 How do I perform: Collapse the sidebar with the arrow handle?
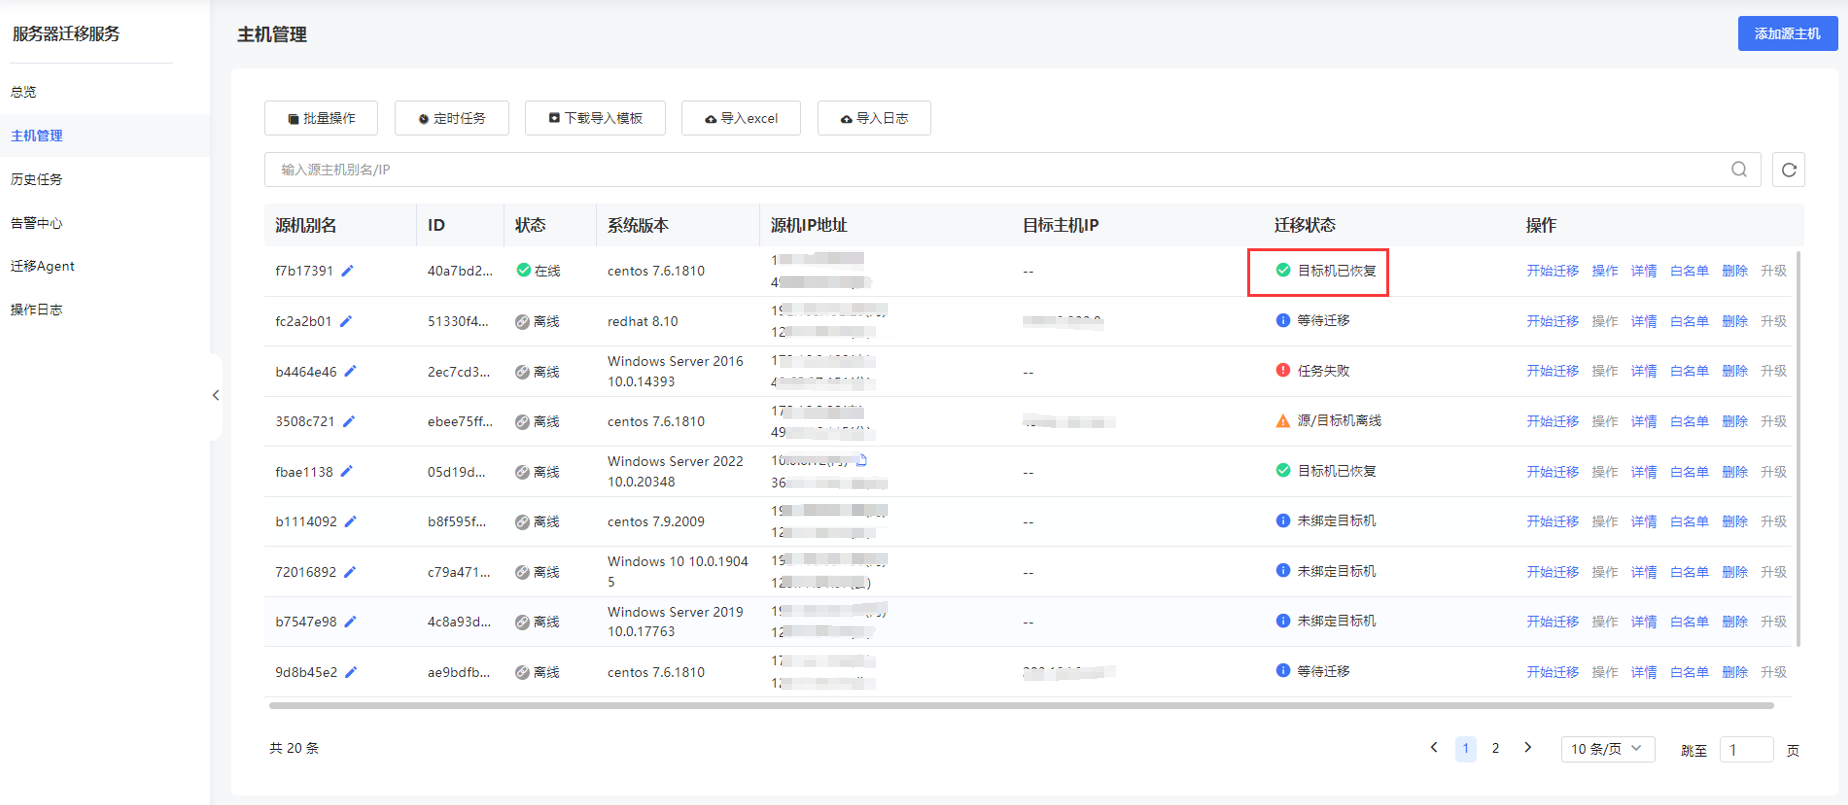[216, 395]
